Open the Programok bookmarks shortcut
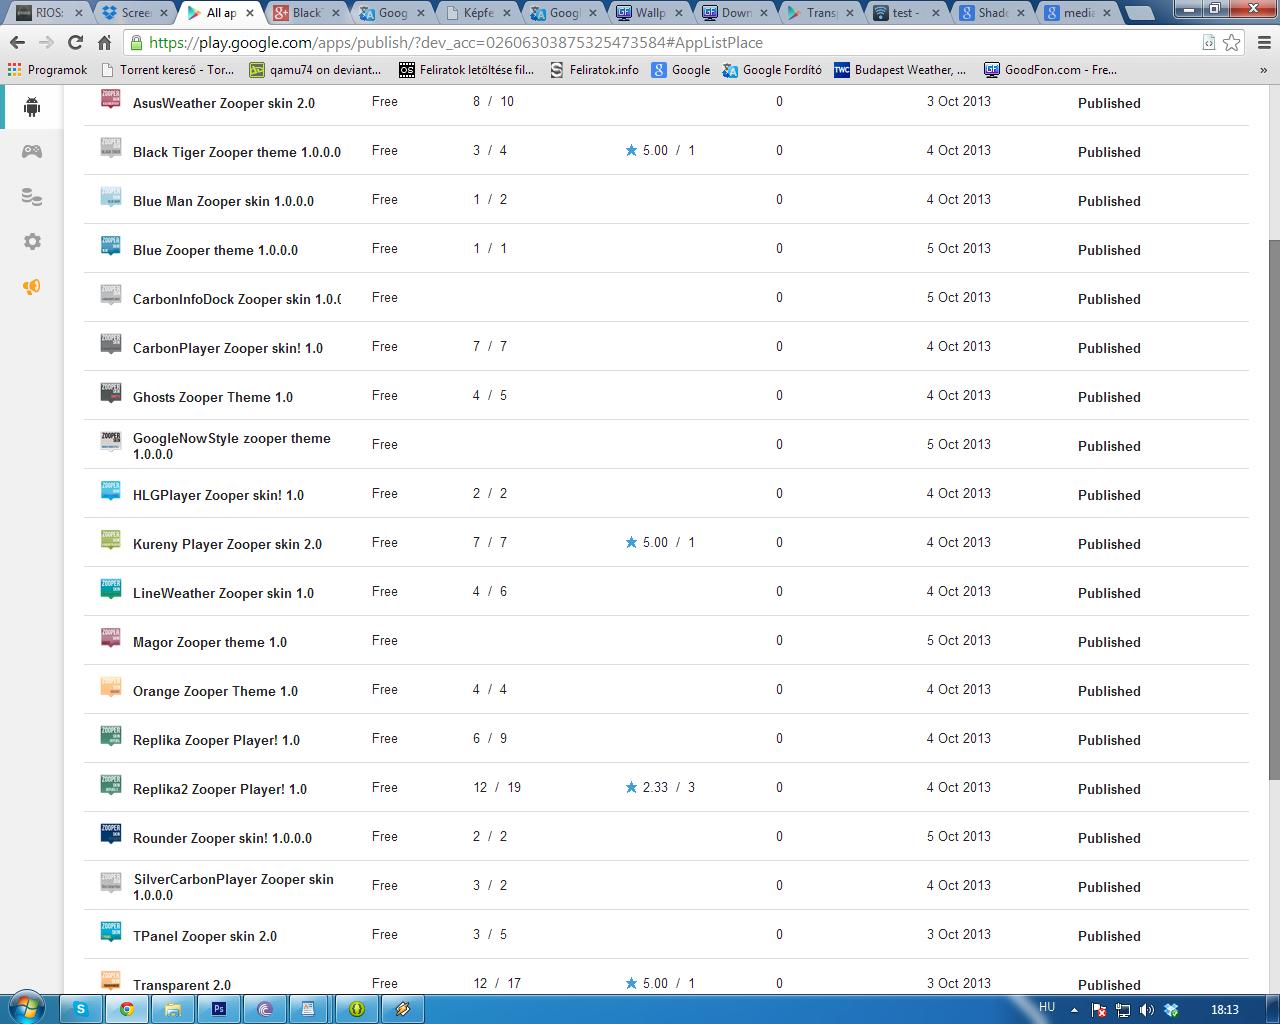The height and width of the screenshot is (1024, 1280). (47, 70)
